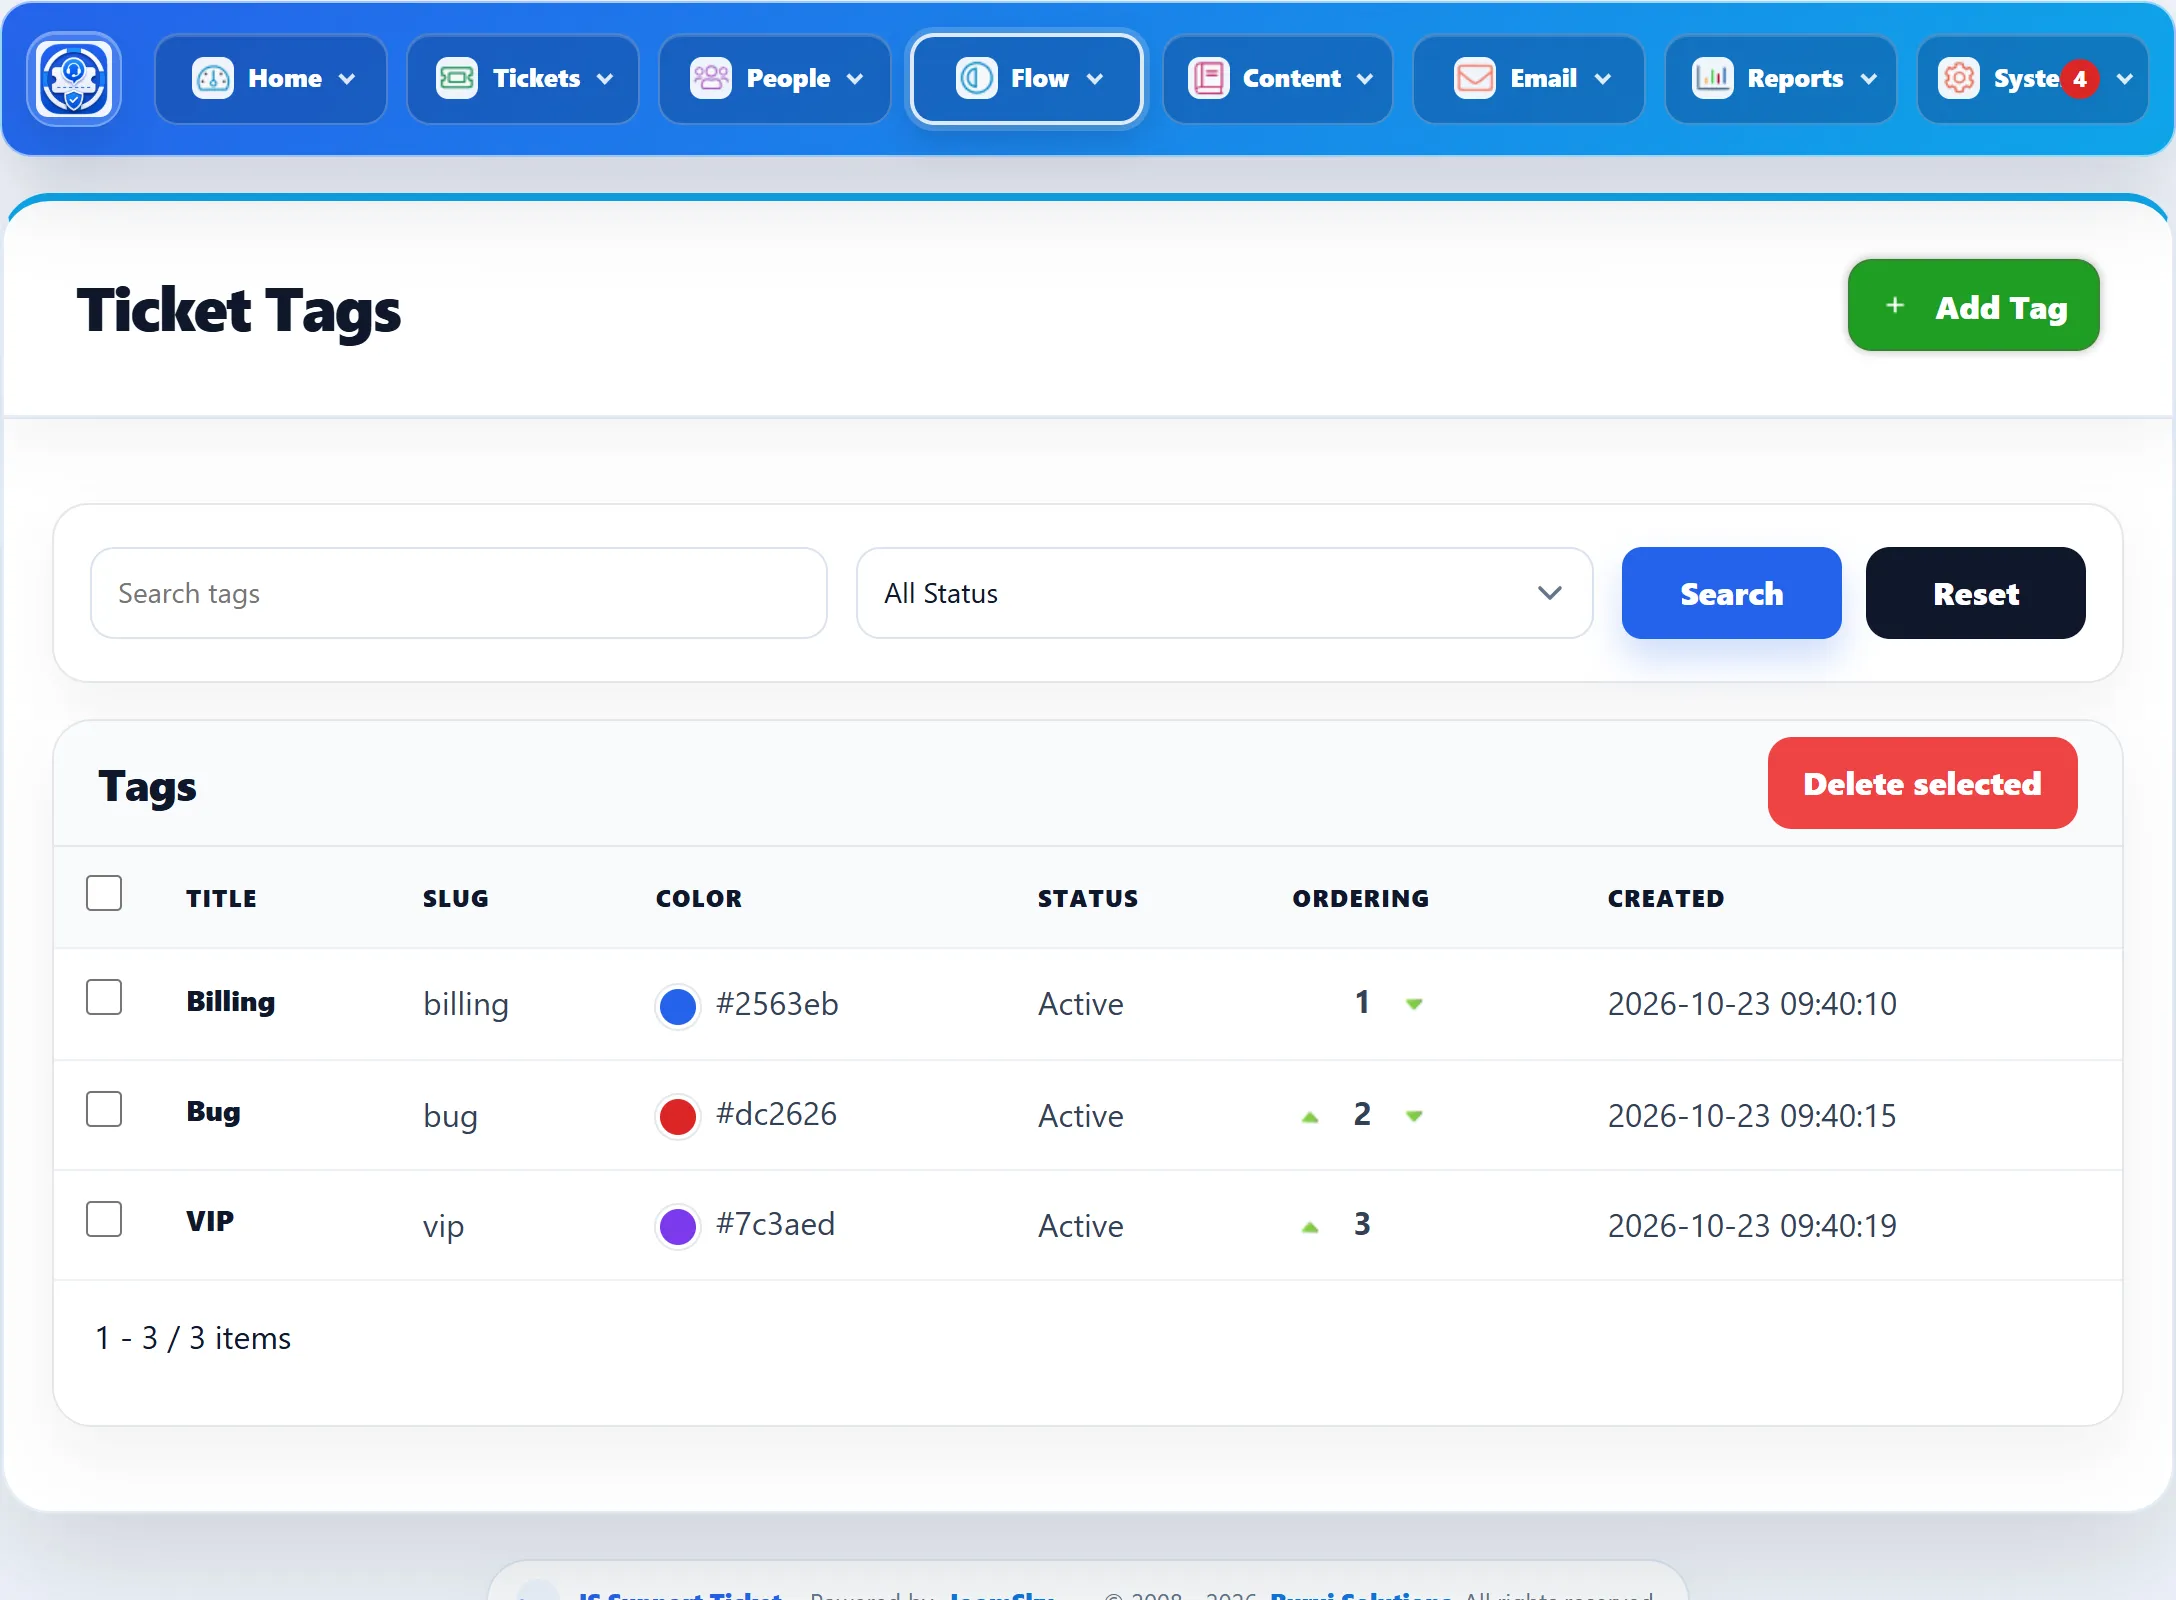The width and height of the screenshot is (2176, 1600).
Task: Click the blue Billing color swatch
Action: pyautogui.click(x=678, y=1005)
